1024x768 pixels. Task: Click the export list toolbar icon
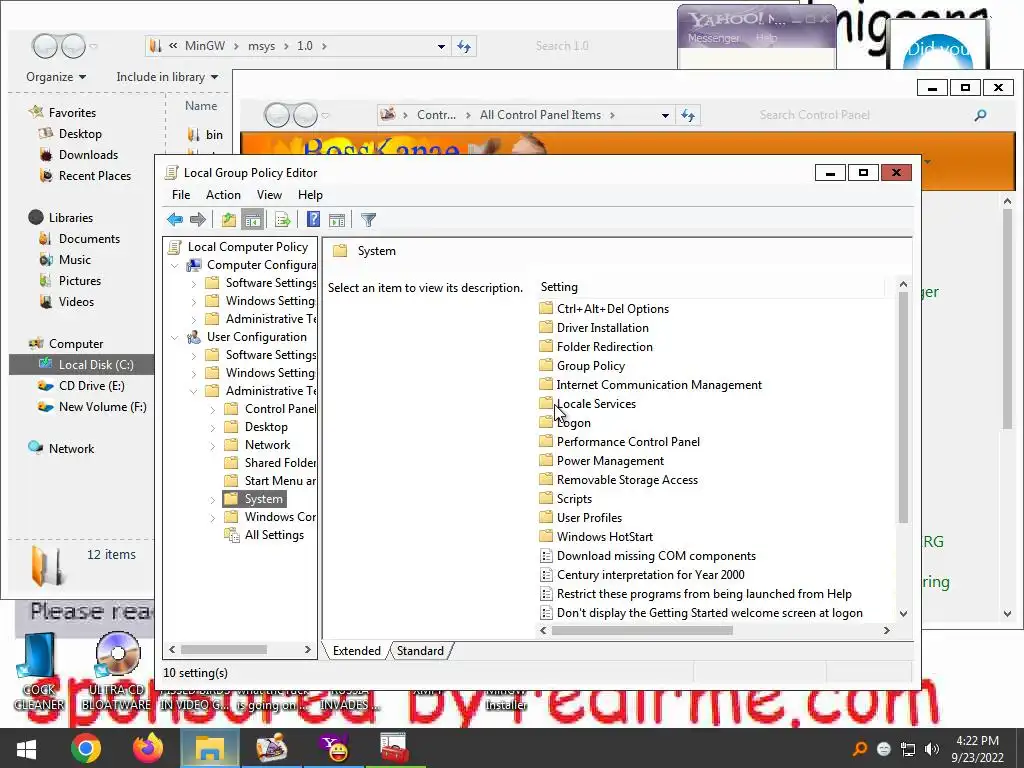(282, 220)
